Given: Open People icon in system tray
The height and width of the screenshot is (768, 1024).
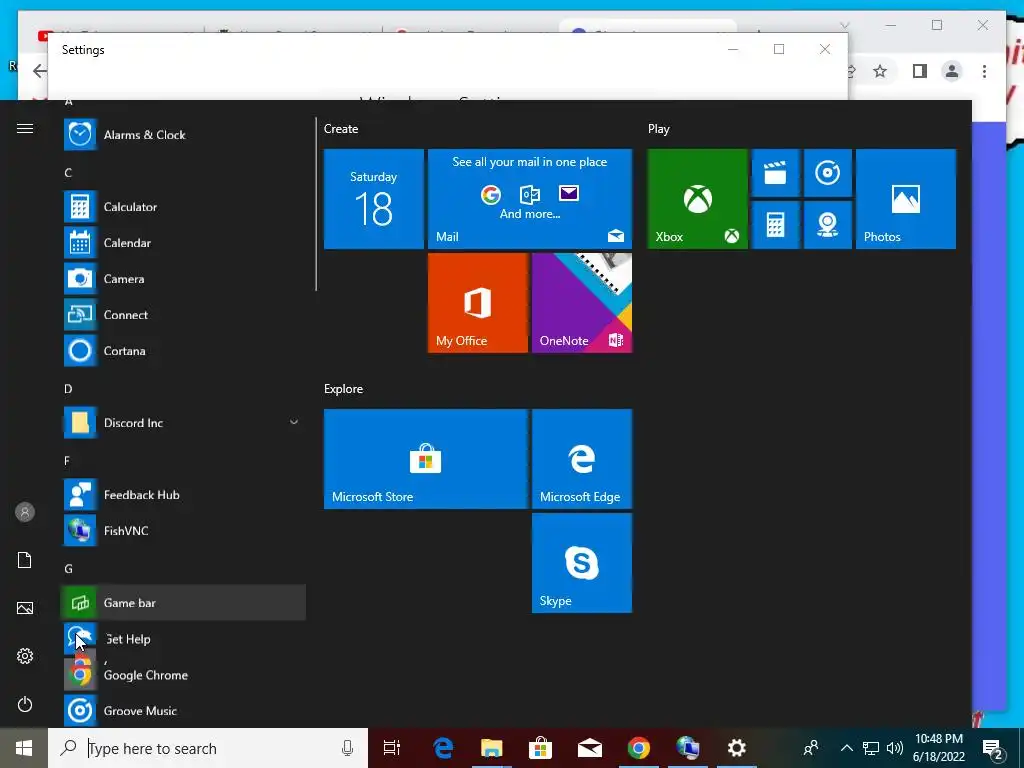Looking at the screenshot, I should (x=811, y=748).
